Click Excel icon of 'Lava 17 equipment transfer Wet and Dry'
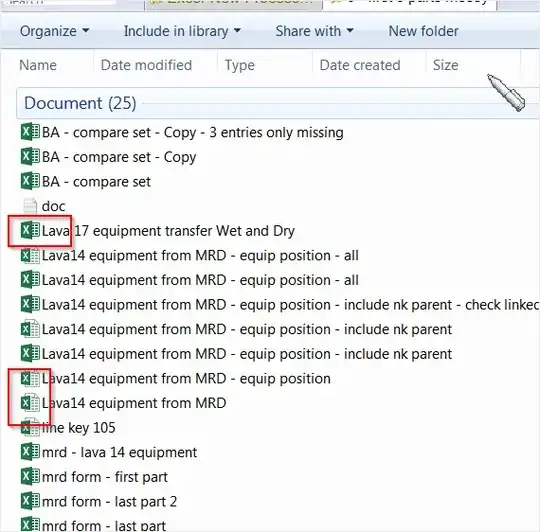 tap(30, 230)
